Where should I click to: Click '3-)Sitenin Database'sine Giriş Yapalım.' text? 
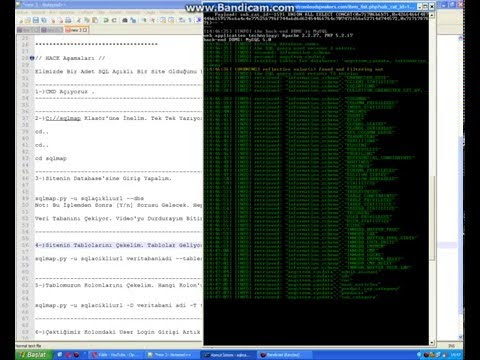coord(103,178)
